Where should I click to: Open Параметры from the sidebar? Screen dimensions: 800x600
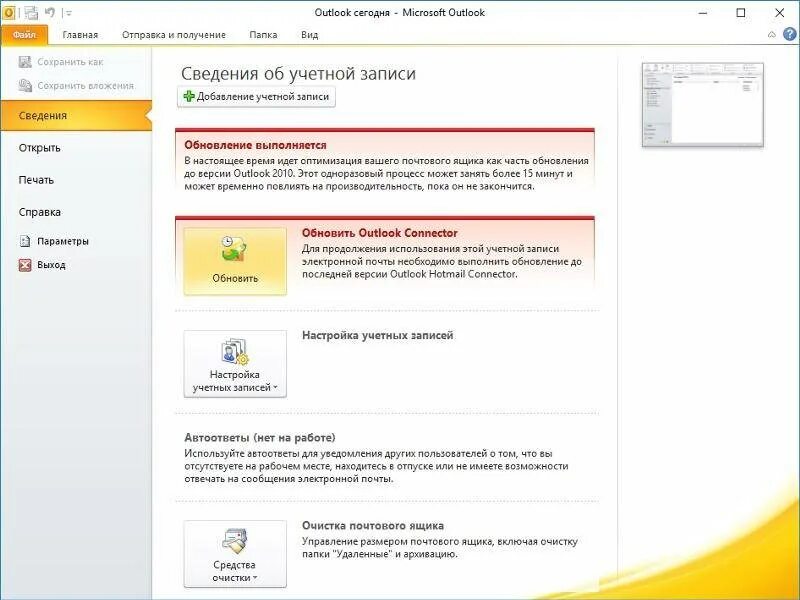coord(54,241)
